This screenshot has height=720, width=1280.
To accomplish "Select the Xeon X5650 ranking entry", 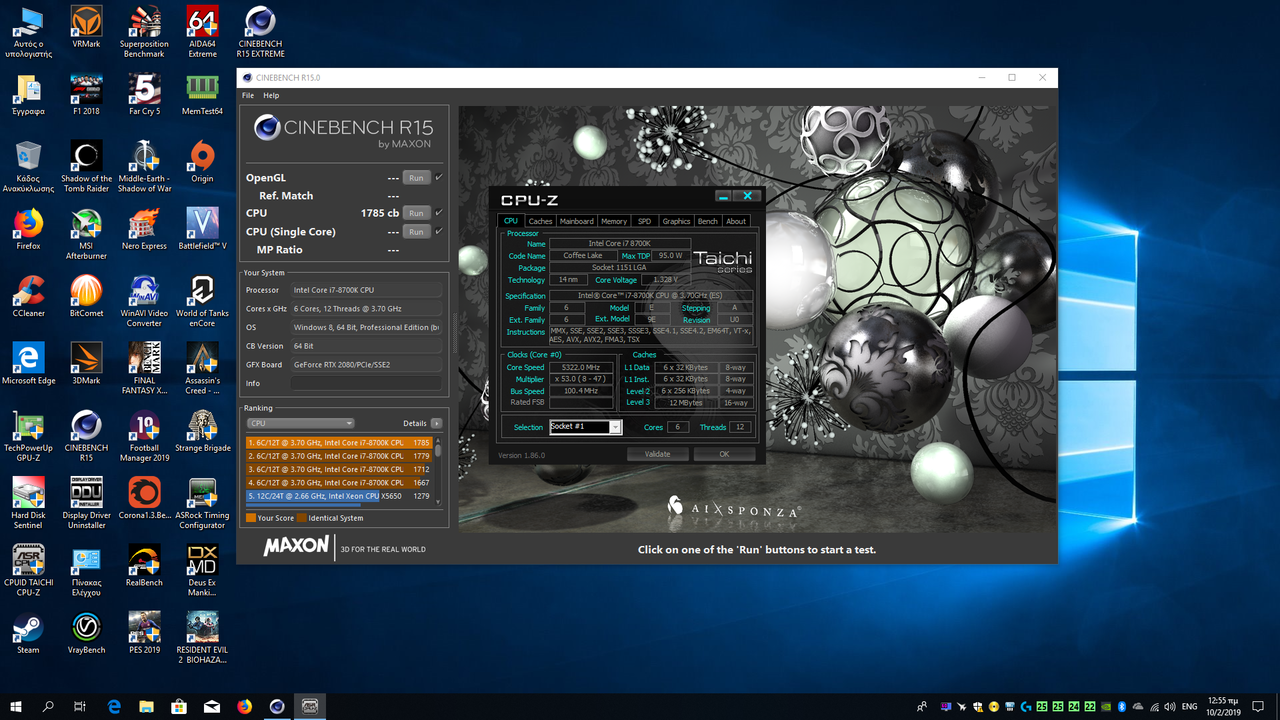I will [339, 496].
